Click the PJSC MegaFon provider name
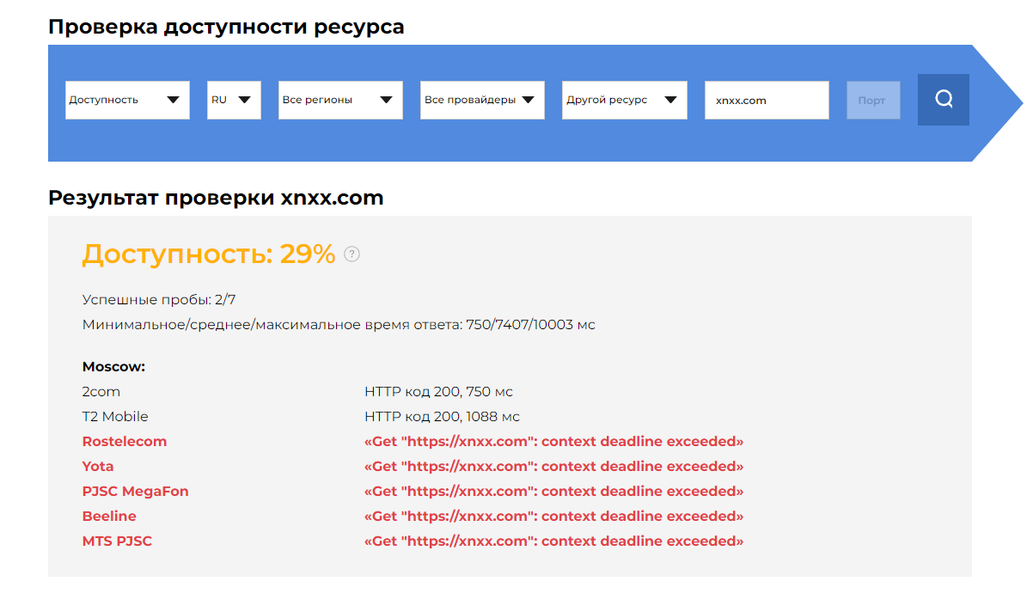The height and width of the screenshot is (600, 1033). coord(135,491)
